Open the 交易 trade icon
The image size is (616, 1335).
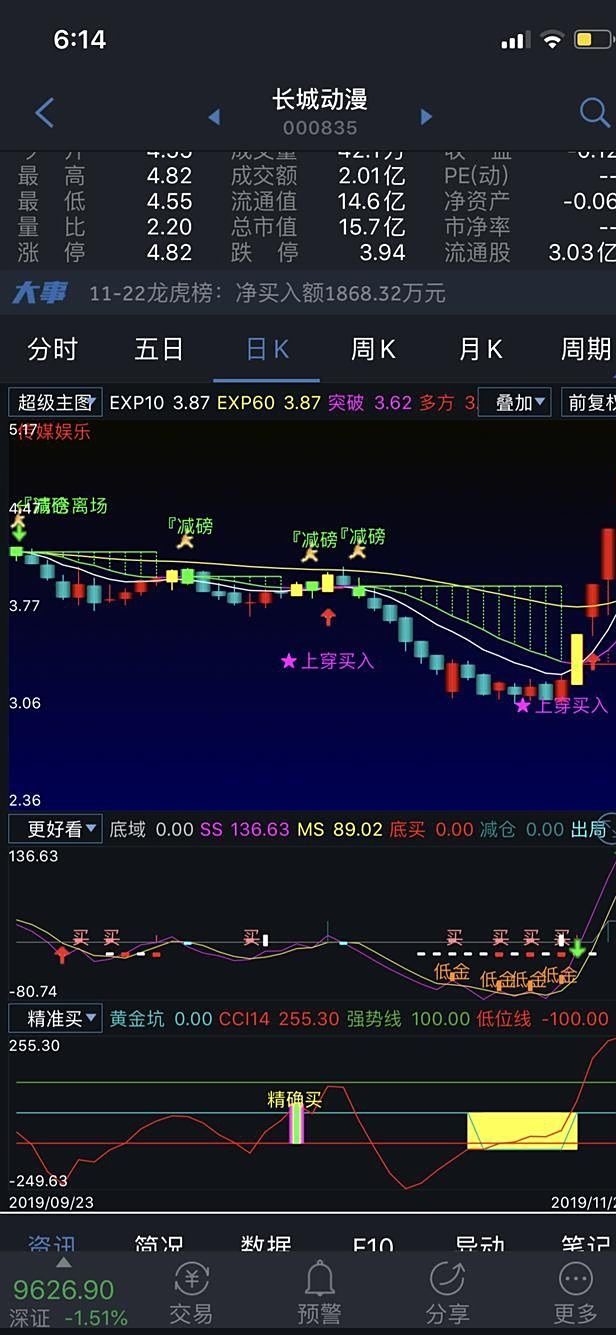point(191,1291)
